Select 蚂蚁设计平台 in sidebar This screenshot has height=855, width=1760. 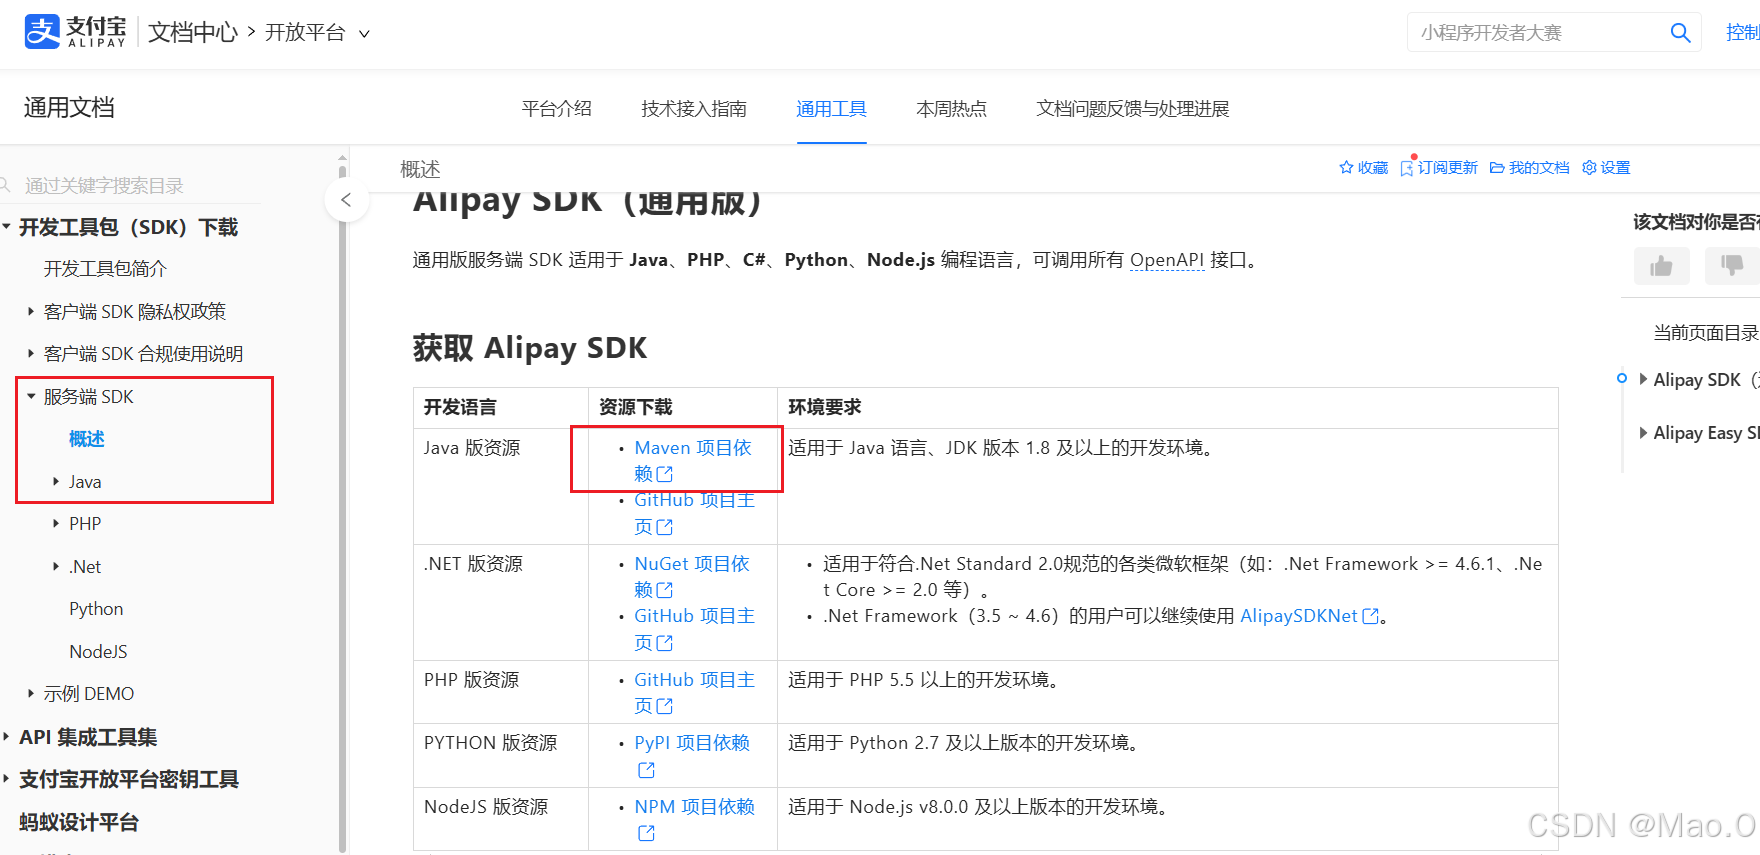[x=79, y=822]
